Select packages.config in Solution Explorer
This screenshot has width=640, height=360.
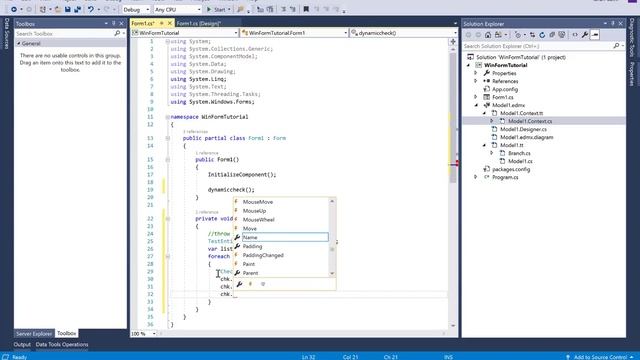pos(511,169)
